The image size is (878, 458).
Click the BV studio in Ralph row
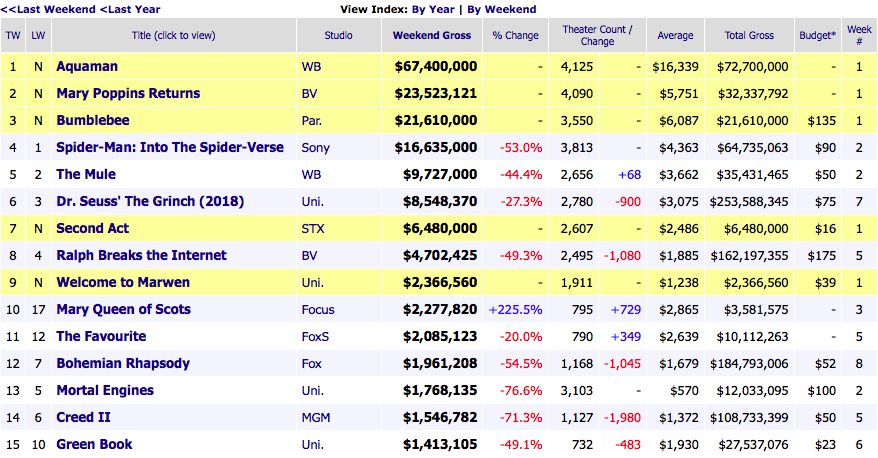pyautogui.click(x=309, y=255)
